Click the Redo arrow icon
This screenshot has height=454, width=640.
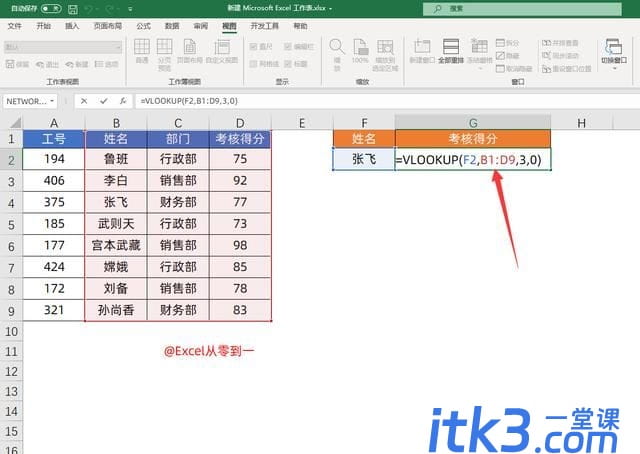coord(111,9)
